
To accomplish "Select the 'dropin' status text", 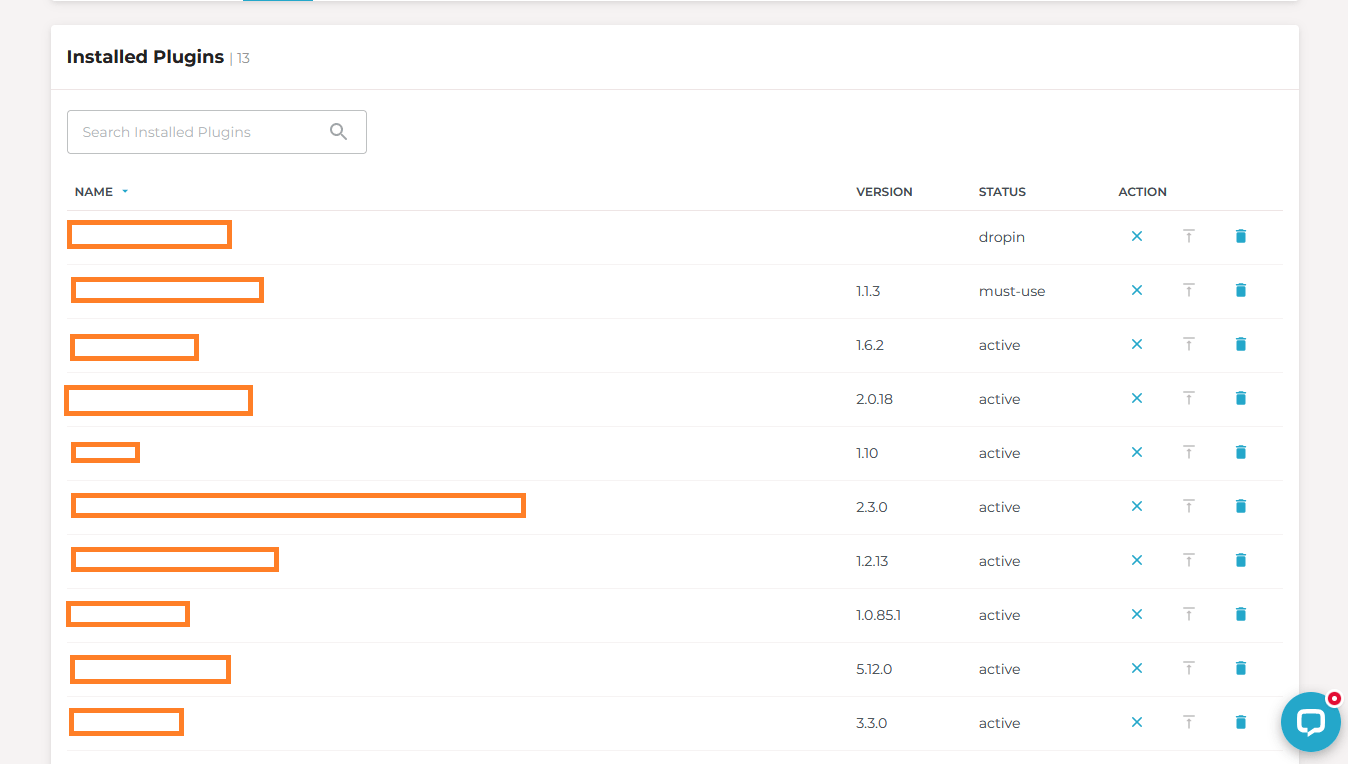I will (1001, 238).
